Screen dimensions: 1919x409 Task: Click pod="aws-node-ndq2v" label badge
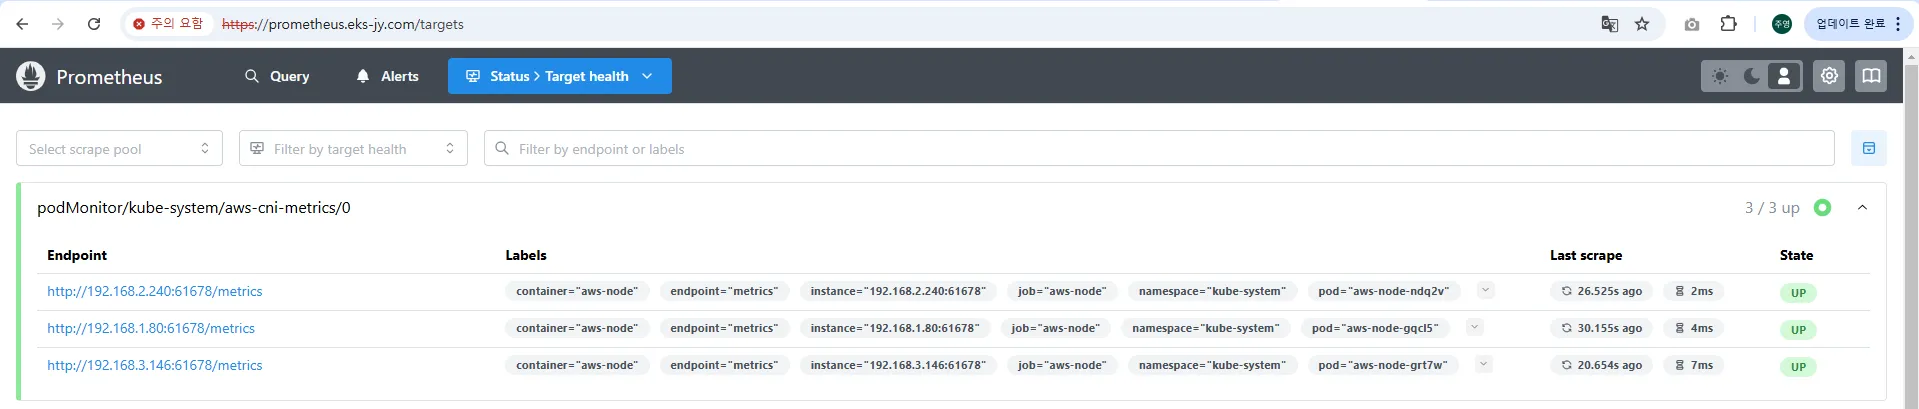tap(1383, 291)
